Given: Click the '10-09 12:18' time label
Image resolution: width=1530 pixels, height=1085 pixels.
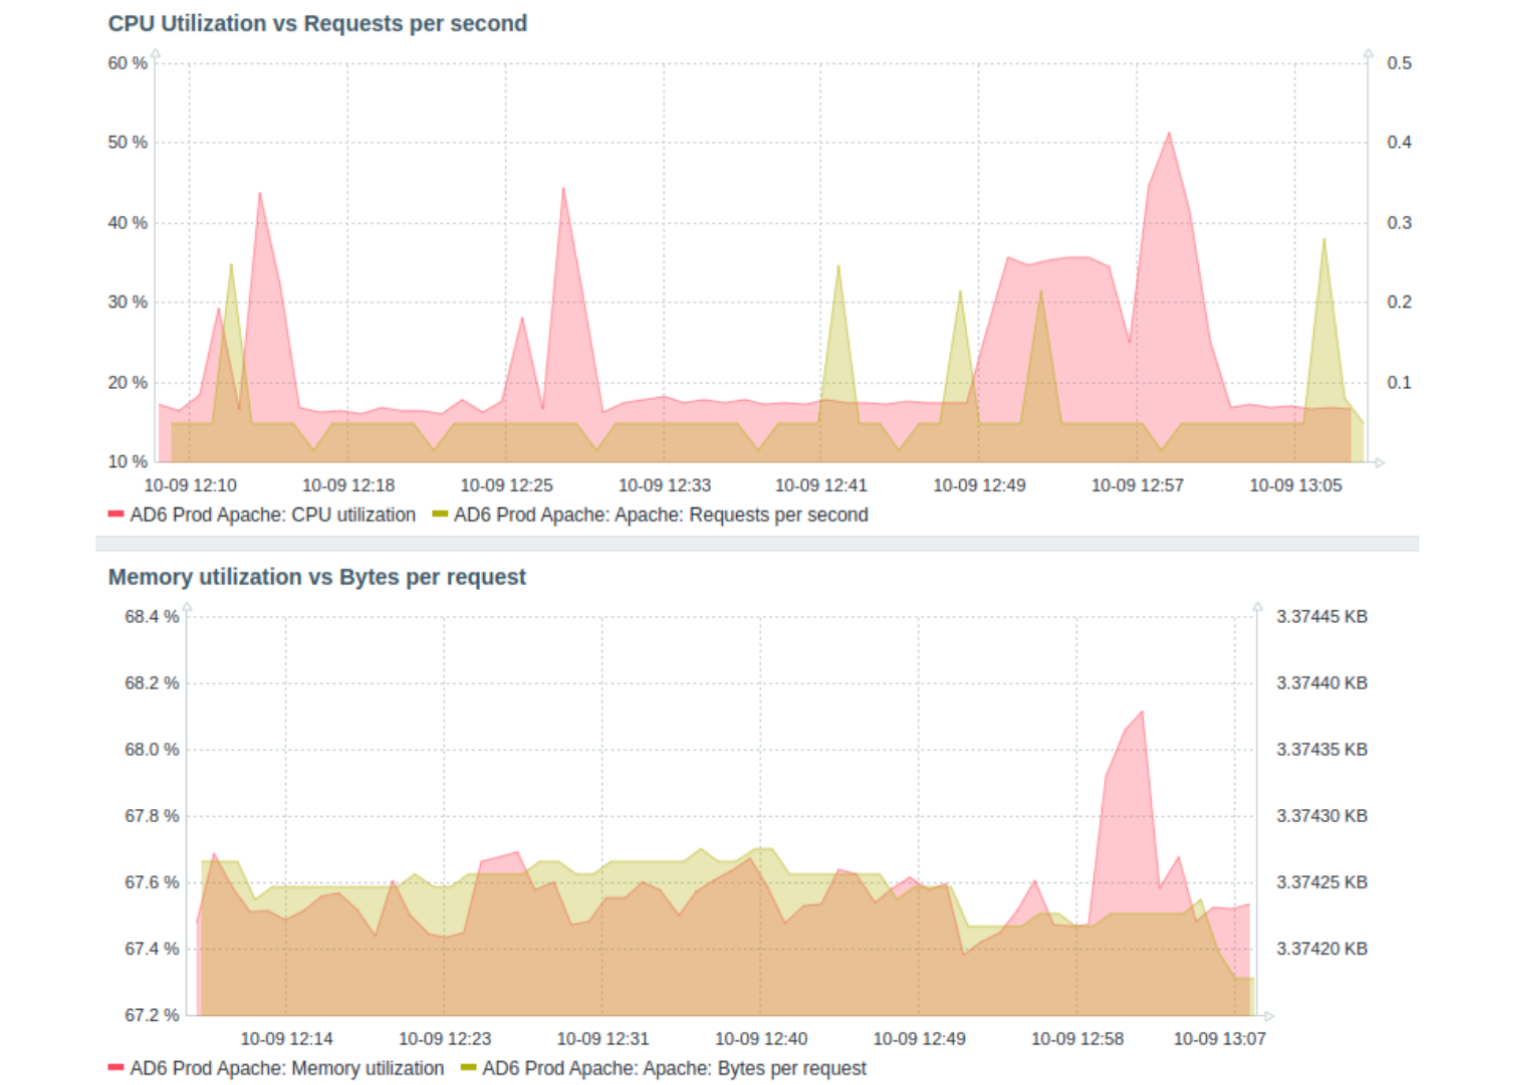Looking at the screenshot, I should click(348, 486).
